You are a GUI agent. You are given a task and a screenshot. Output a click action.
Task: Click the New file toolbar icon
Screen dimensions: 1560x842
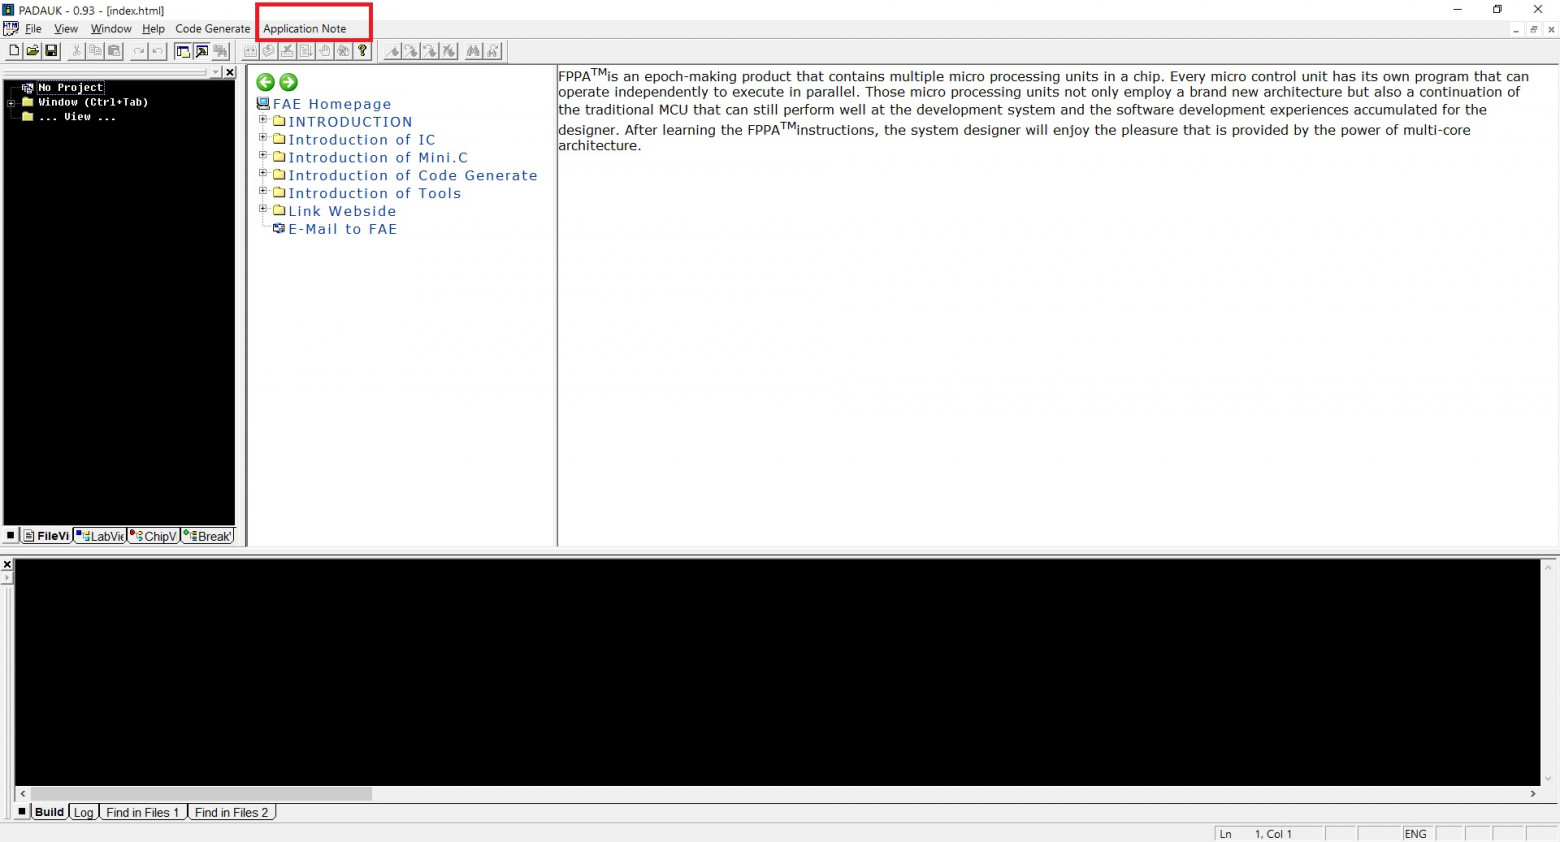[14, 51]
